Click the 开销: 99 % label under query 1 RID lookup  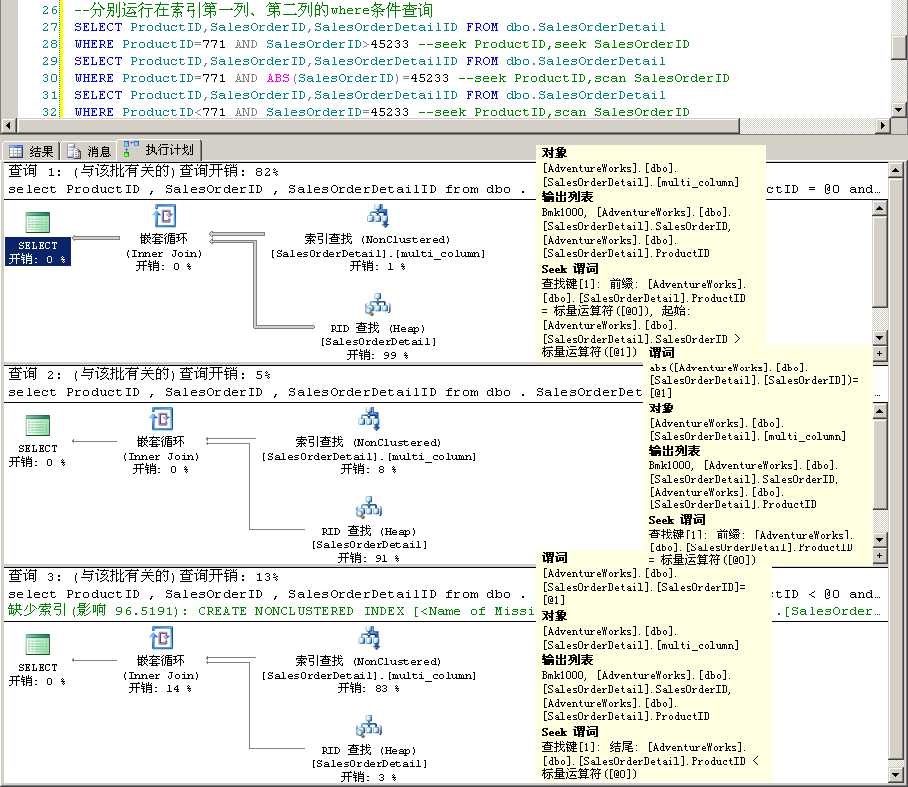coord(378,355)
